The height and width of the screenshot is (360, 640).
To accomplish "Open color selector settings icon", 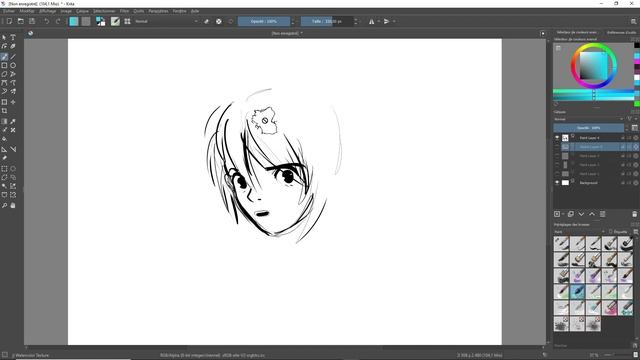I will tap(558, 48).
